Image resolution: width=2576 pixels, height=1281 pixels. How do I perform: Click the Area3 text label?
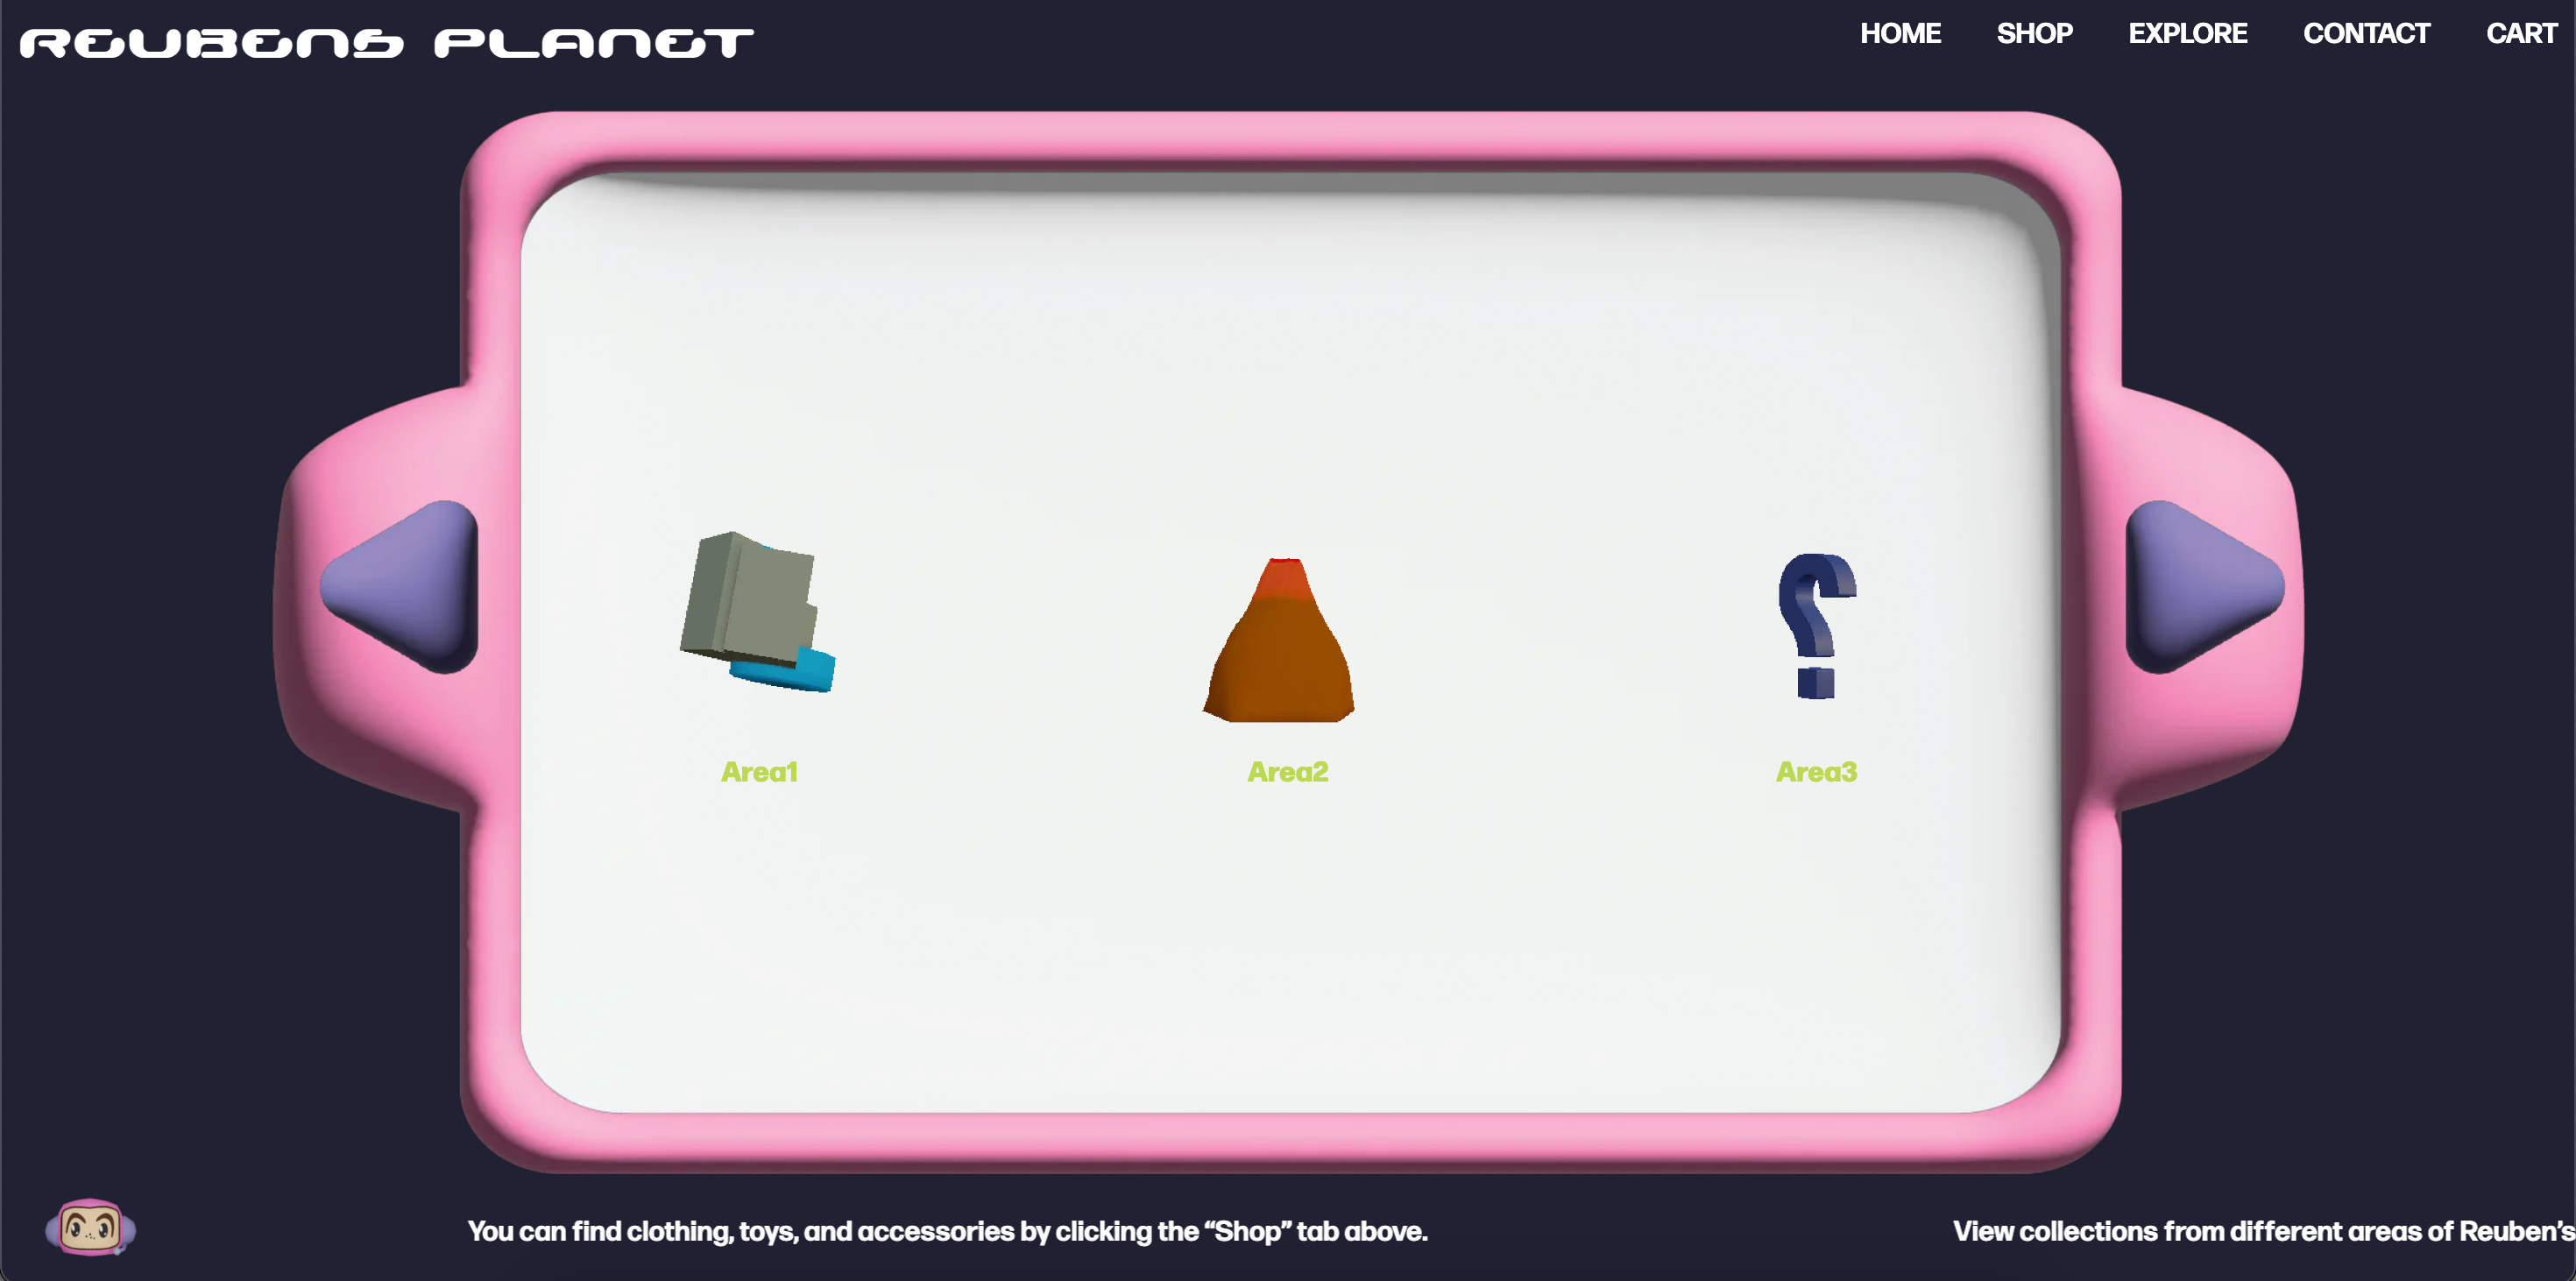coord(1816,772)
